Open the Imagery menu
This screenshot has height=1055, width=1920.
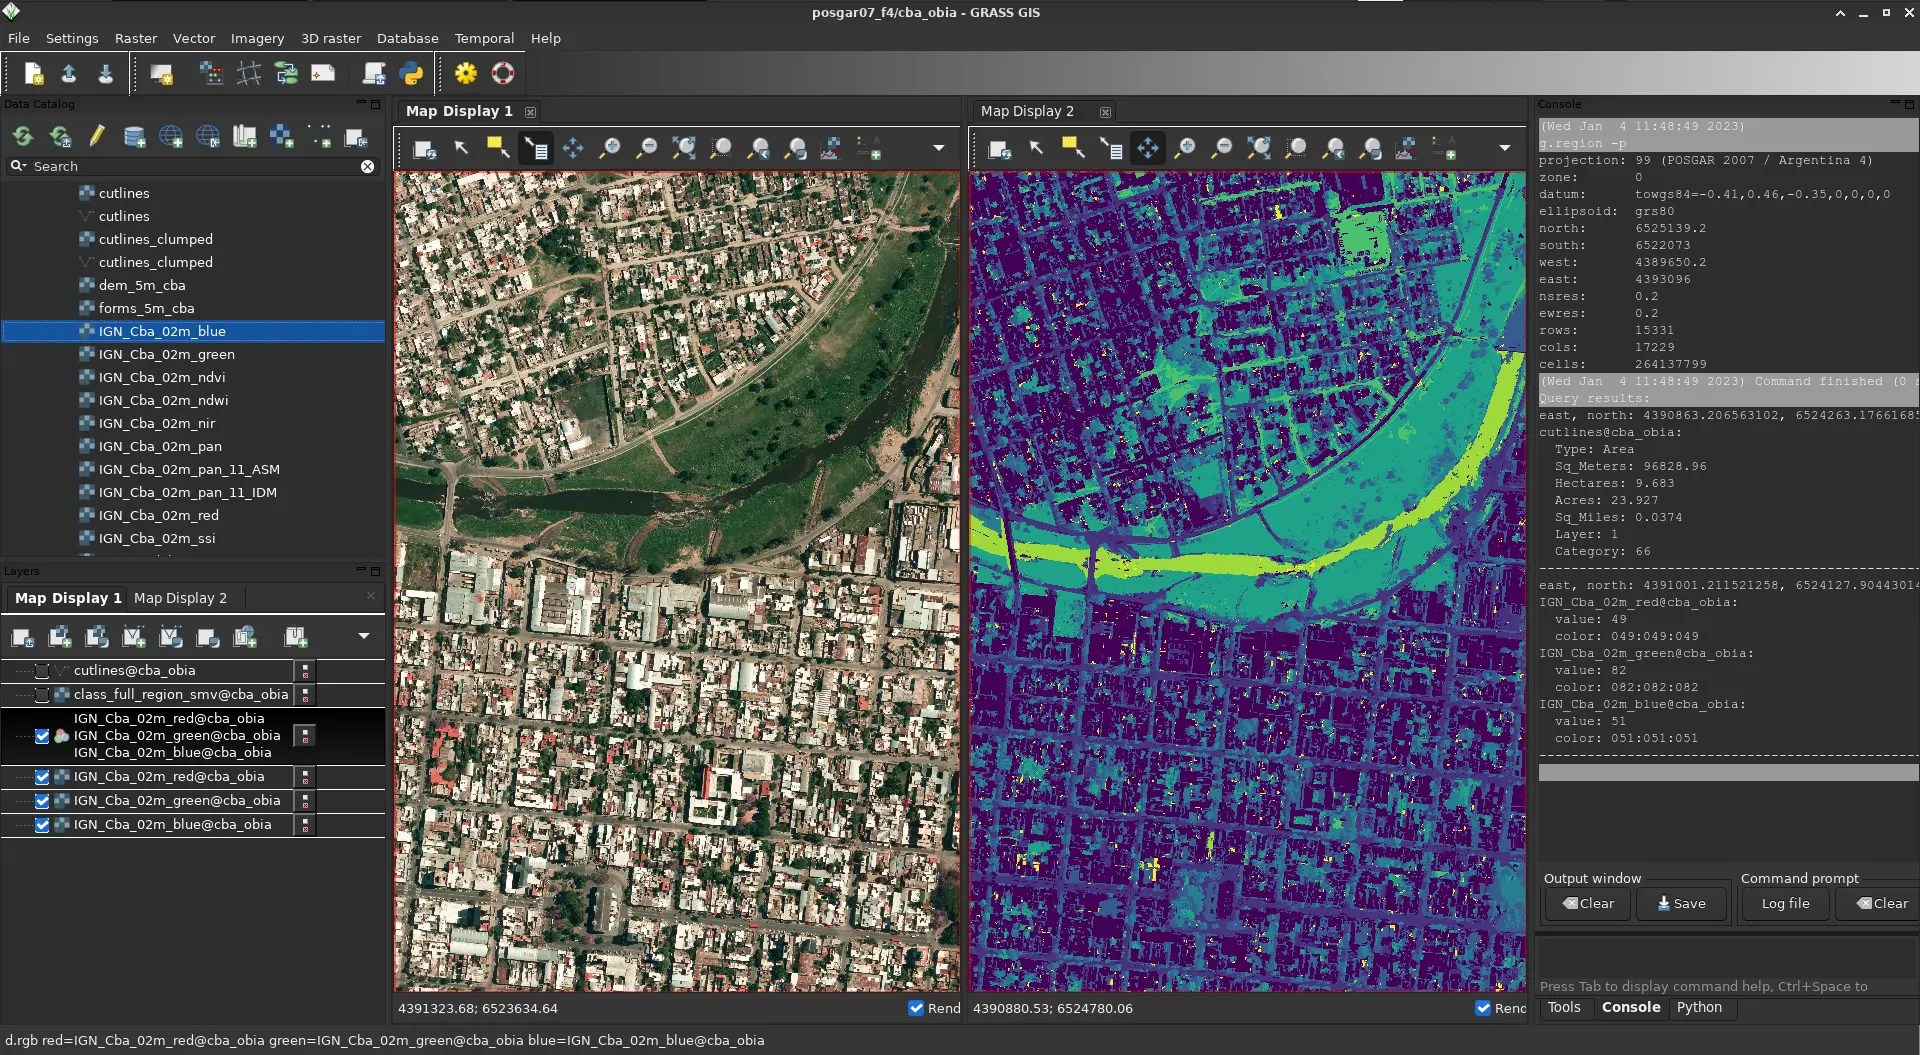click(x=257, y=38)
